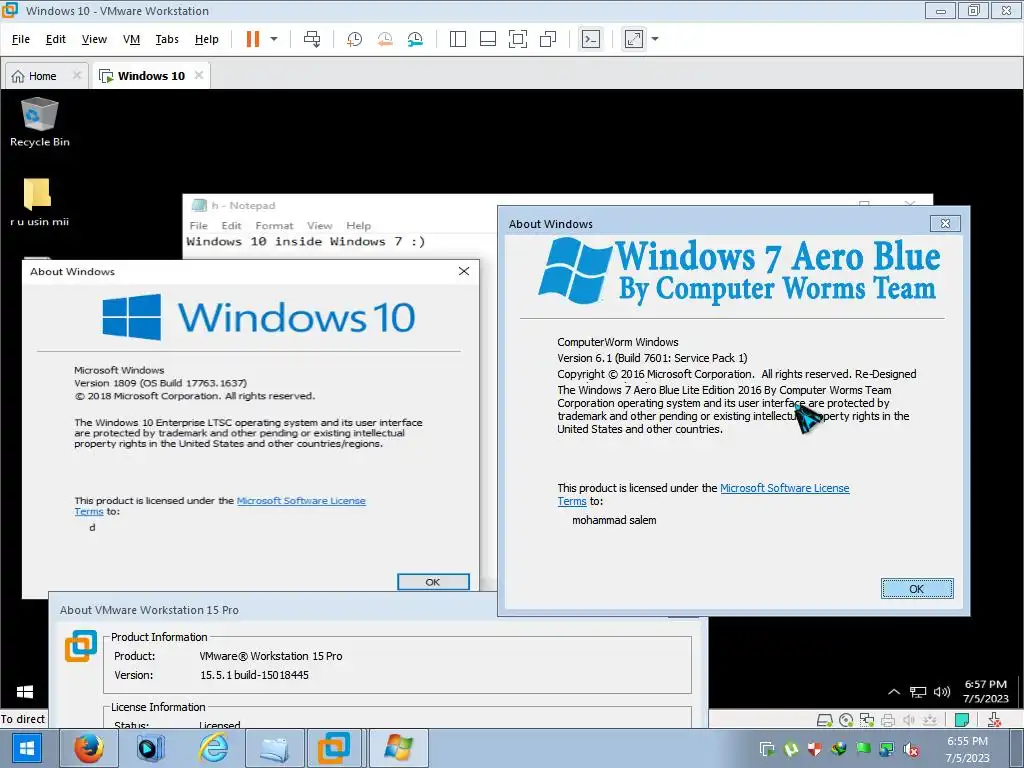
Task: Click the printer device status icon
Action: coord(888,720)
